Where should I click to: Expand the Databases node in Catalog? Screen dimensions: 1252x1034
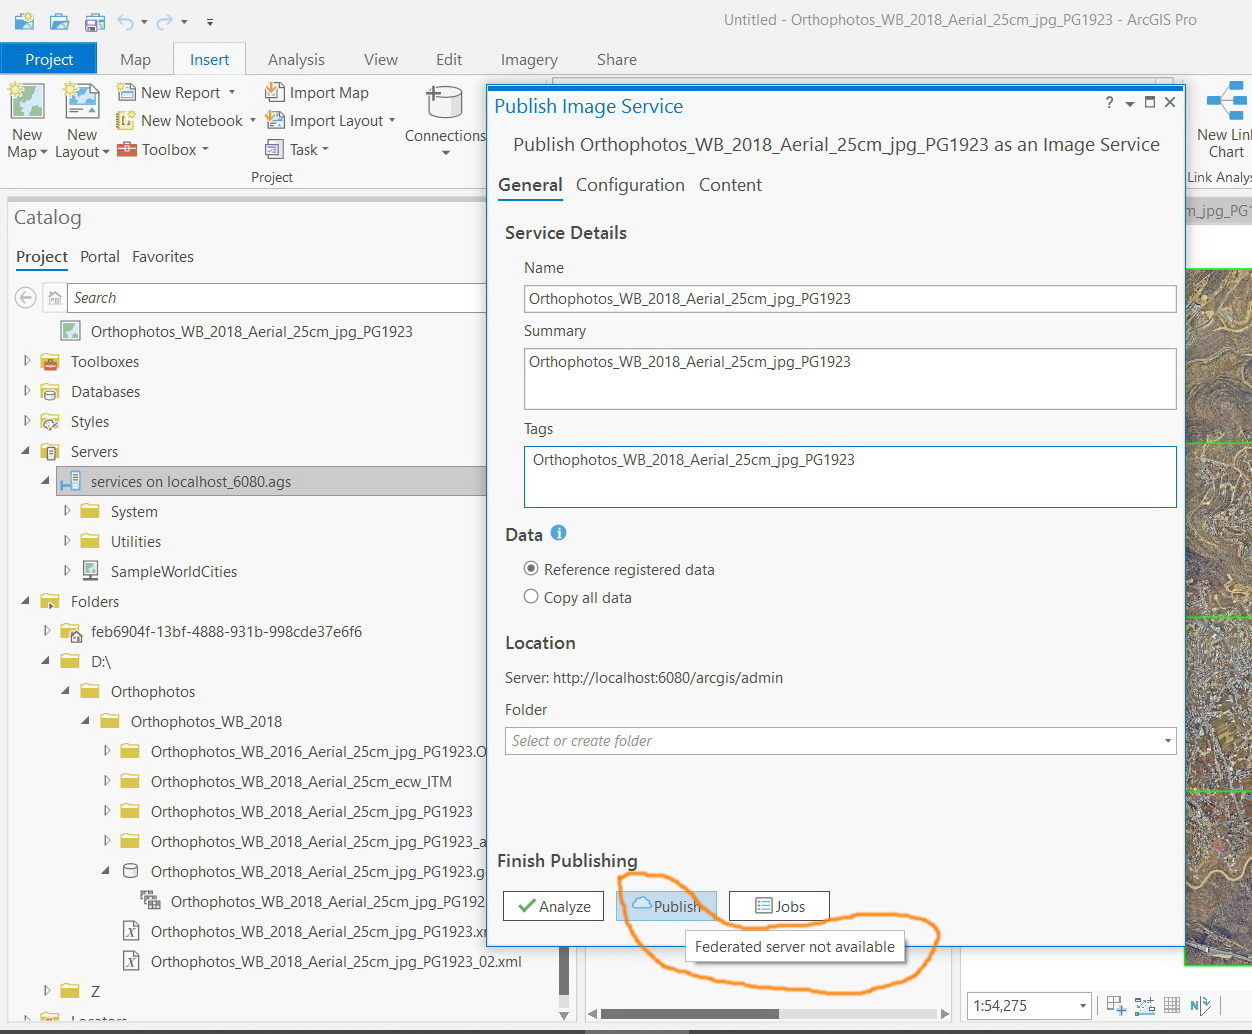click(x=27, y=391)
